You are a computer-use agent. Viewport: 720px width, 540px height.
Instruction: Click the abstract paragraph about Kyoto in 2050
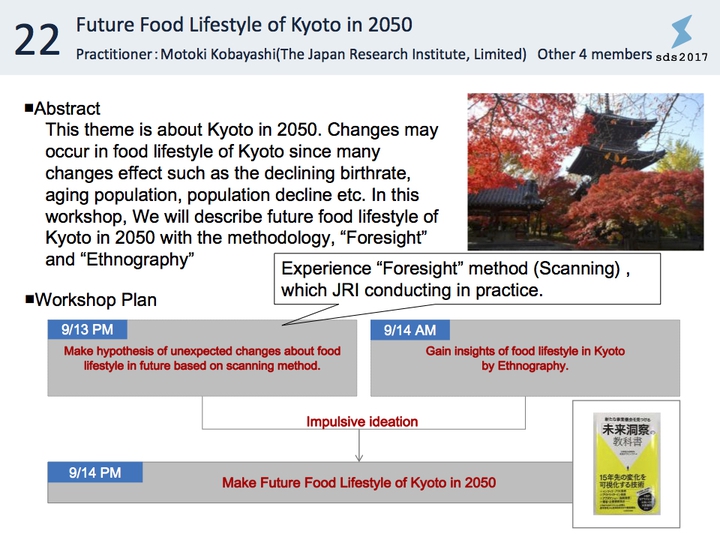(242, 195)
